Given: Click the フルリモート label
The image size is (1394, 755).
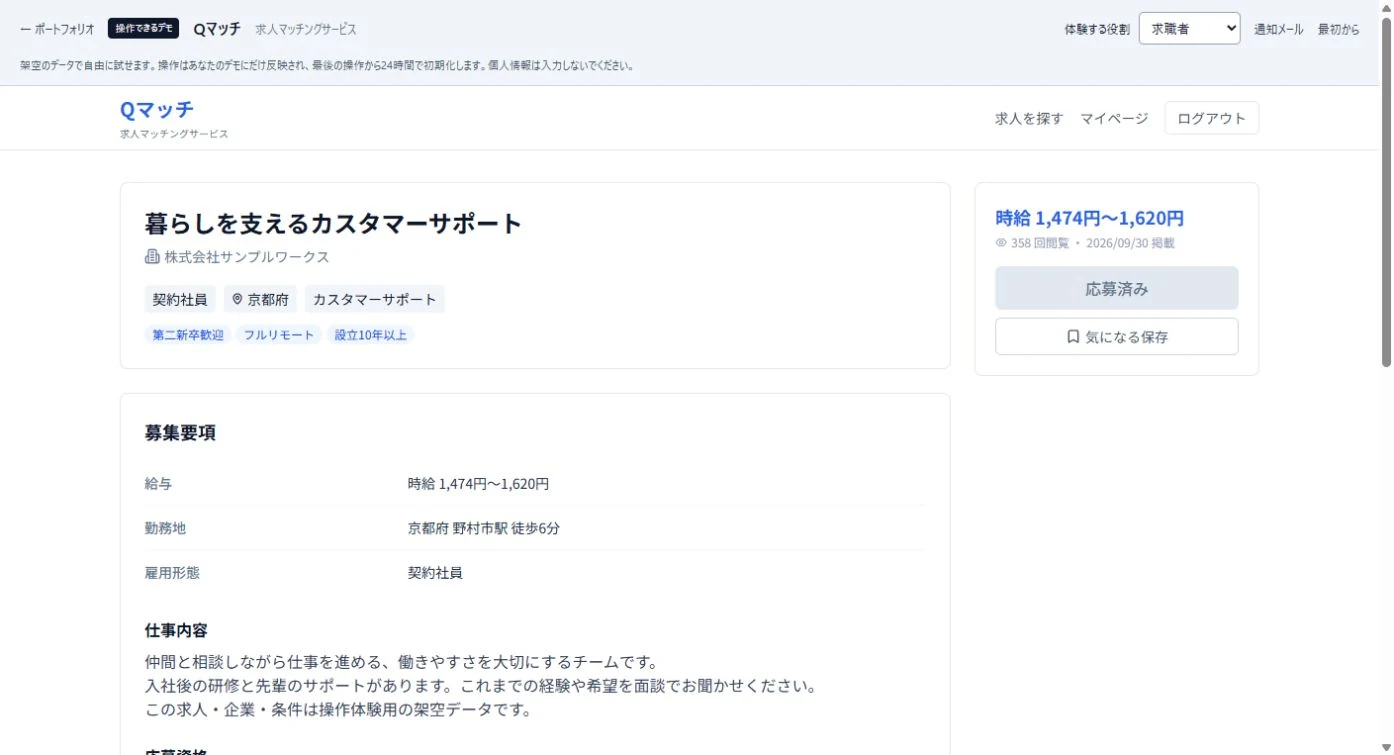Looking at the screenshot, I should tap(279, 335).
